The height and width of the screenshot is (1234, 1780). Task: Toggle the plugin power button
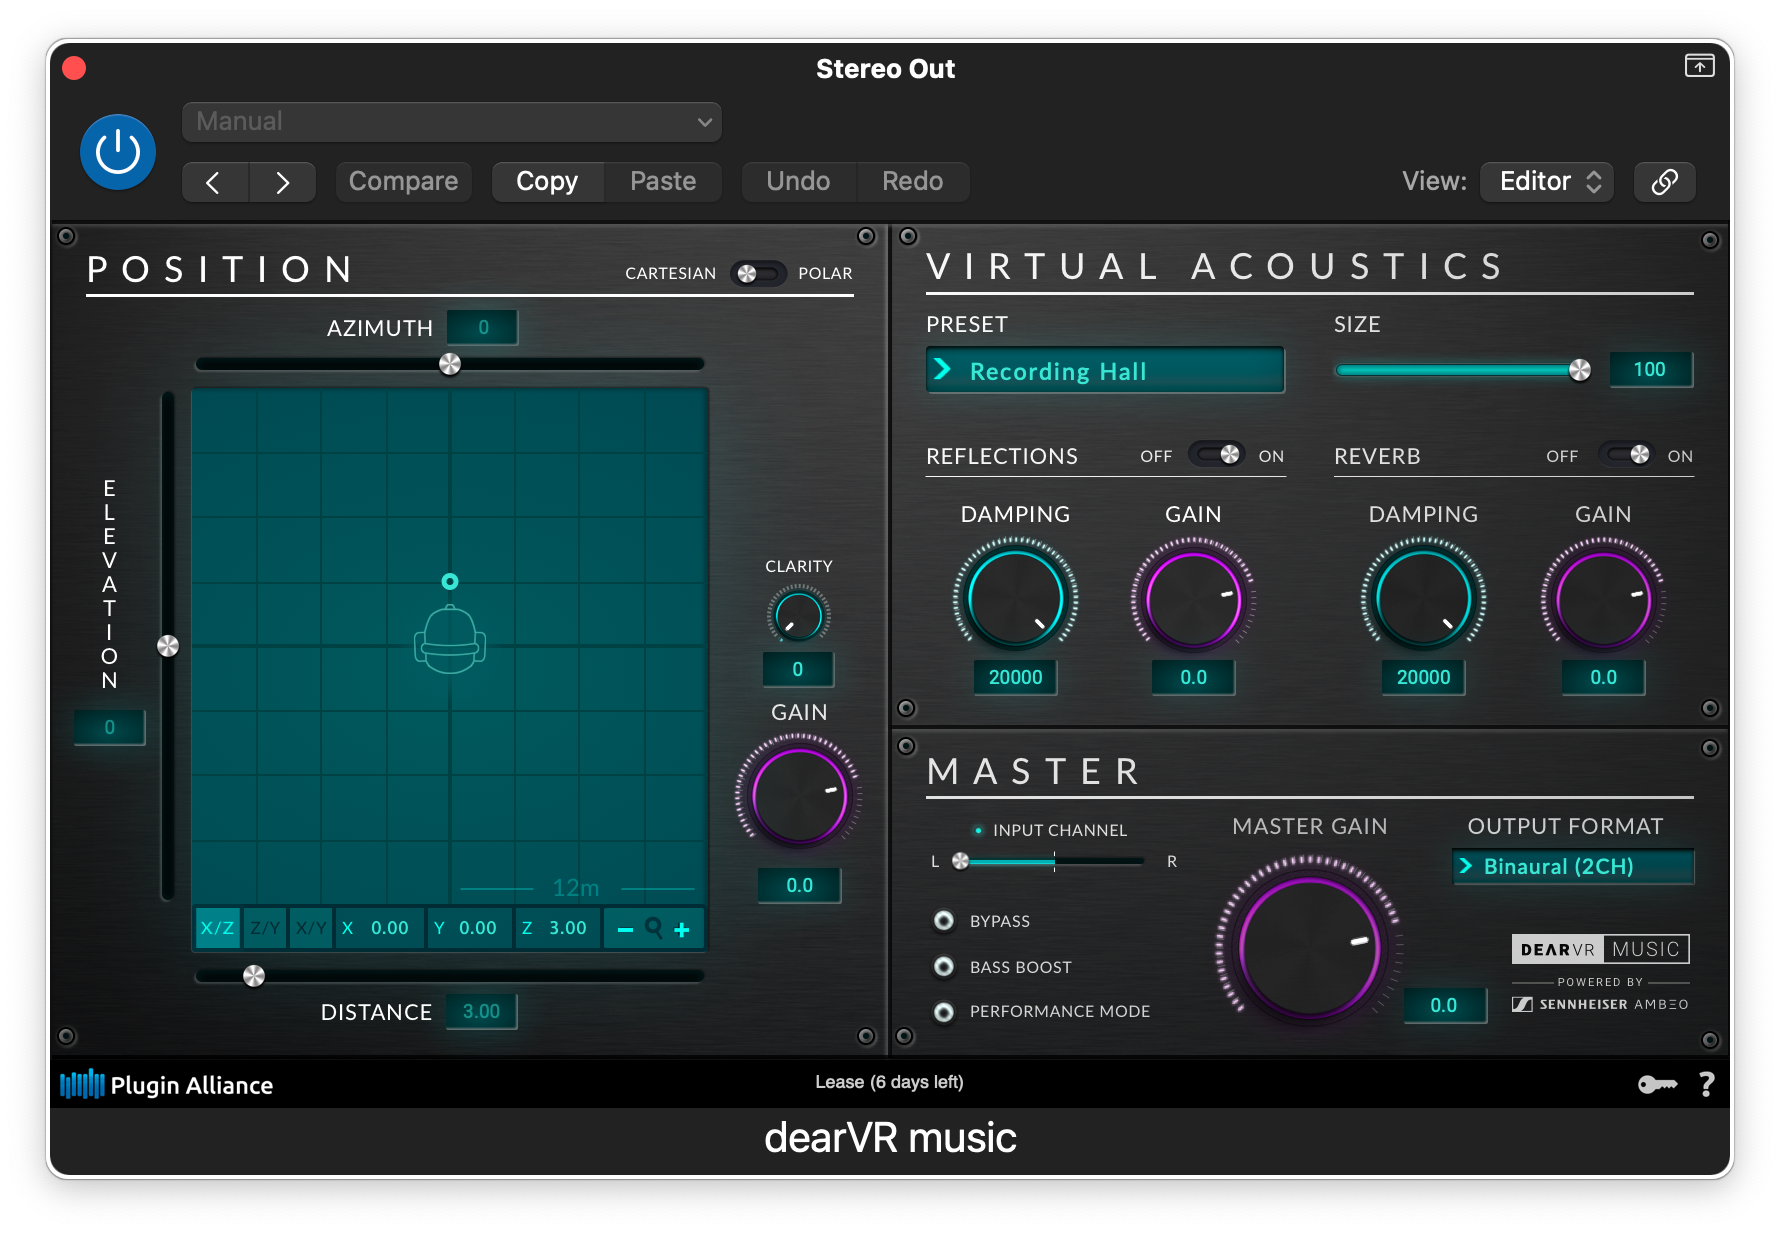pos(117,151)
